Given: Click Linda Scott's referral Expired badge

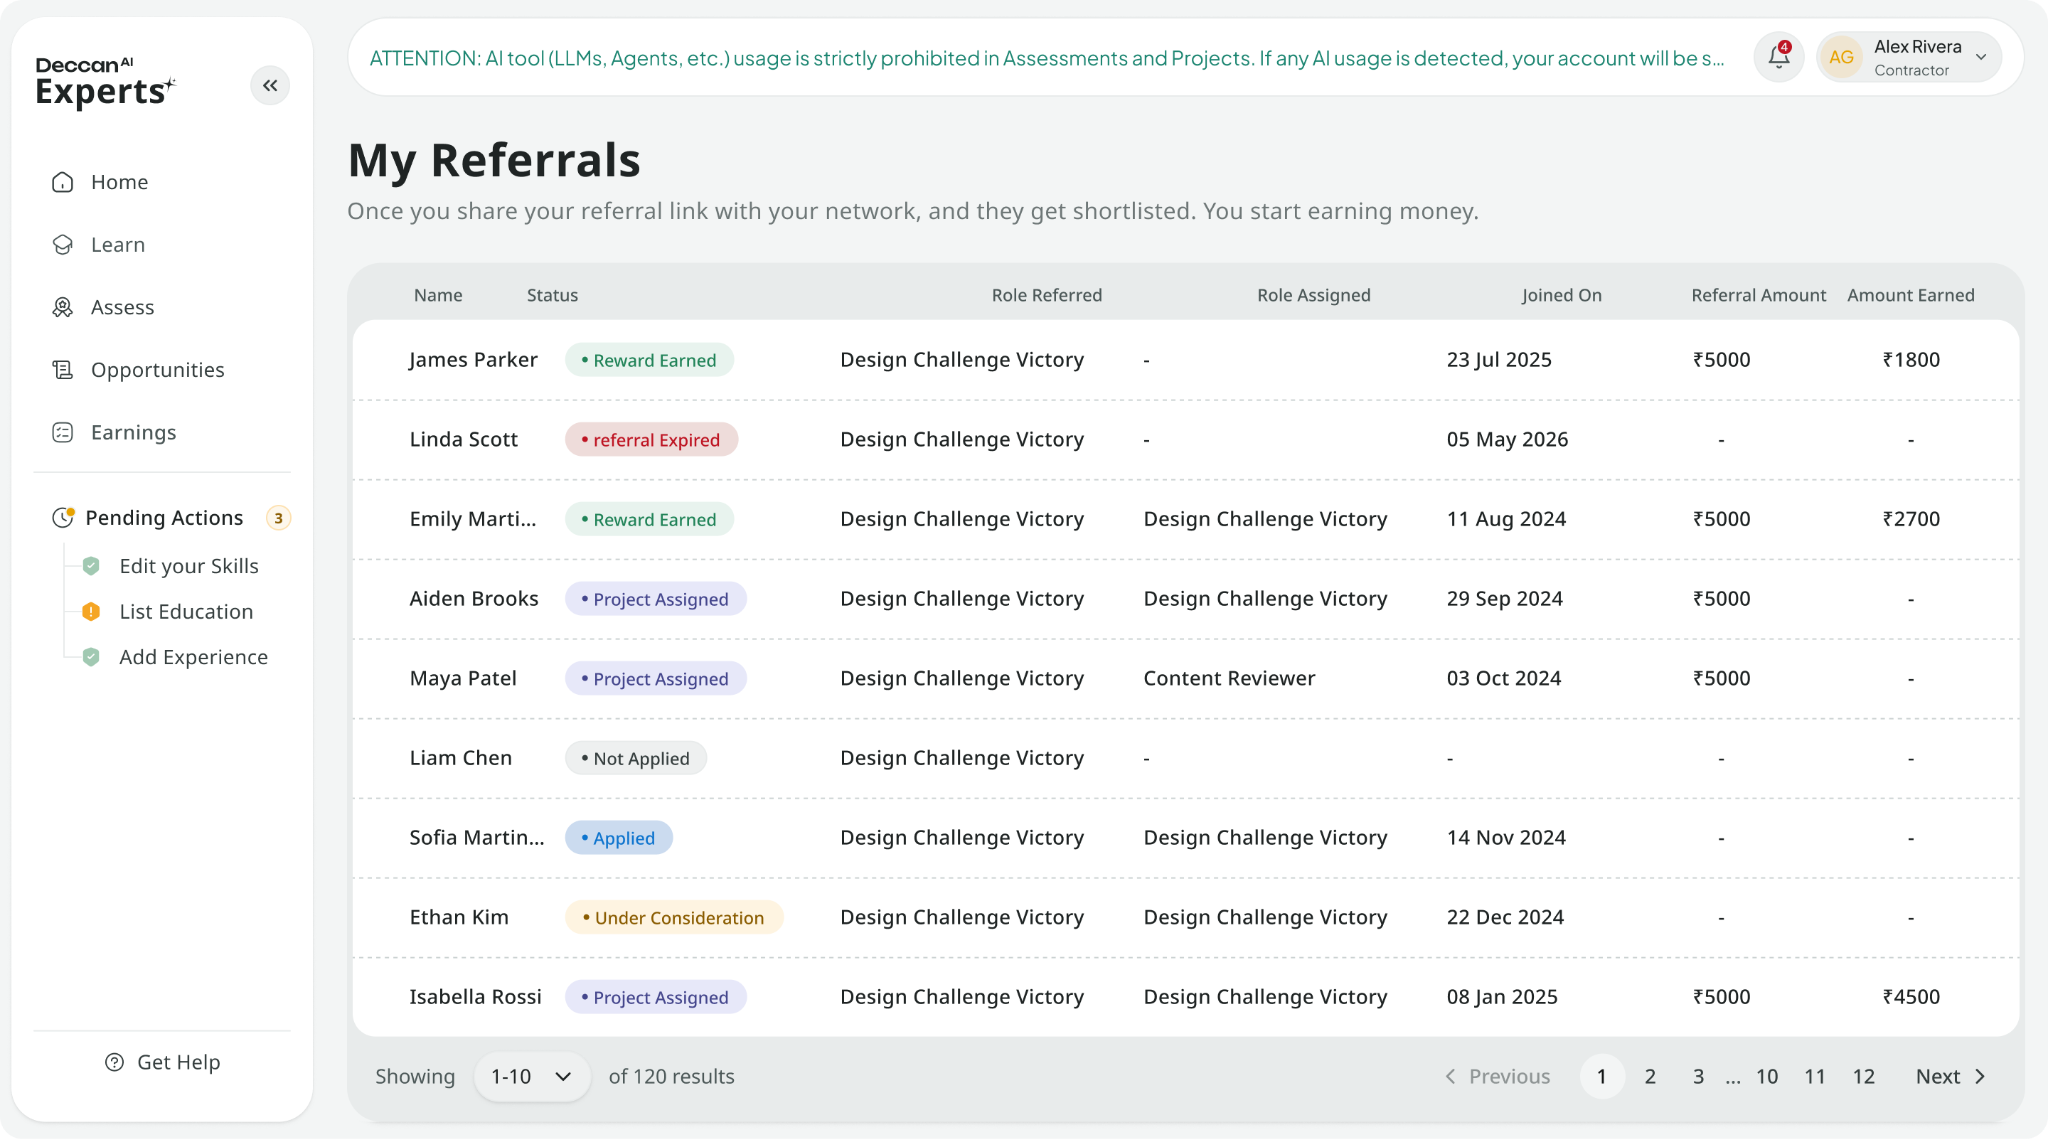Looking at the screenshot, I should [651, 440].
